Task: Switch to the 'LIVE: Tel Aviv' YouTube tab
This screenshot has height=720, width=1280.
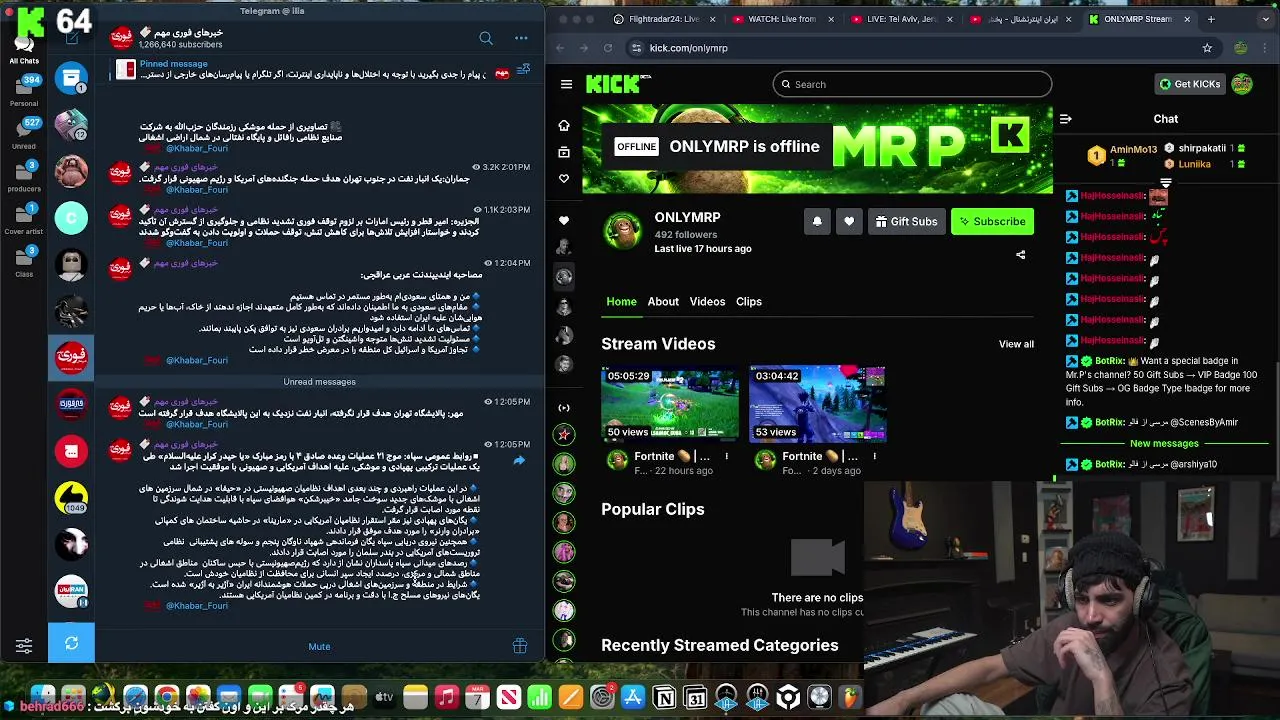Action: (899, 19)
